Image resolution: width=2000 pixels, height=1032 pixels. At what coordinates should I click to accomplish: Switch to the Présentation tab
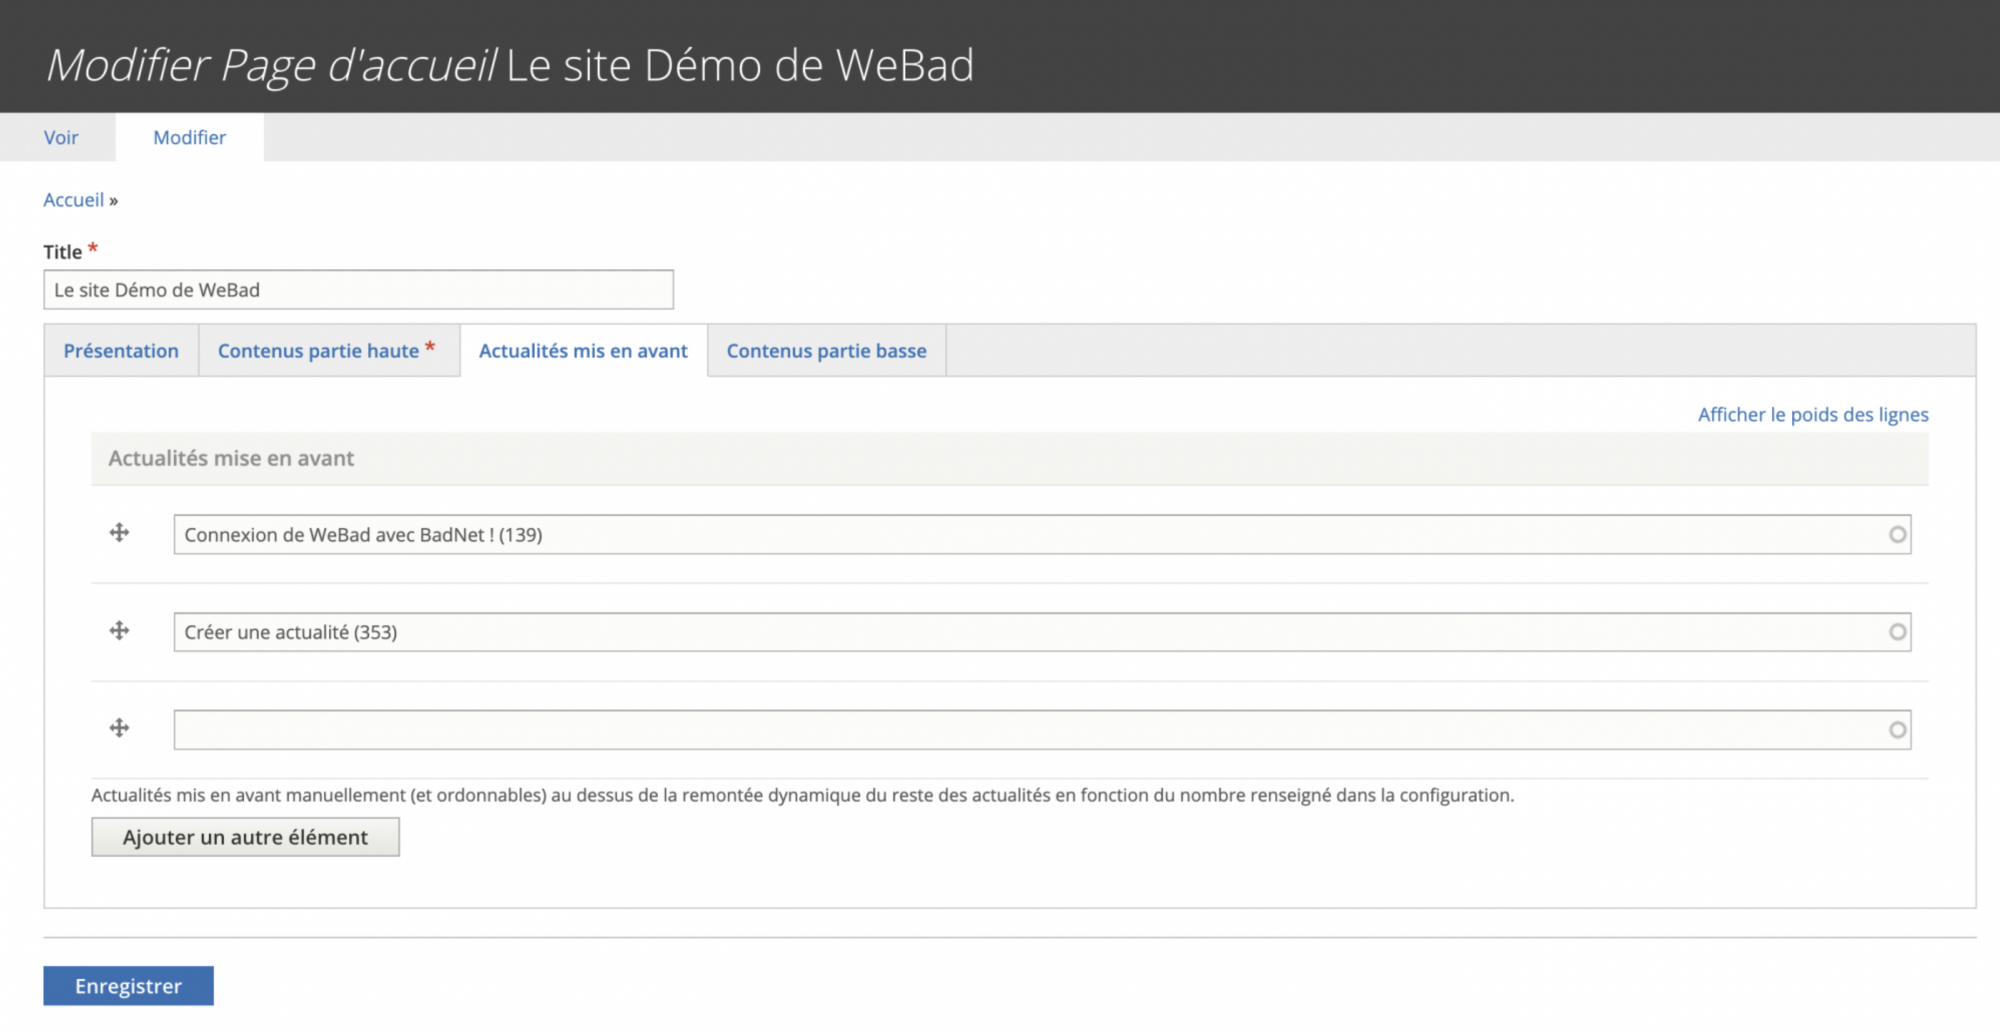tap(121, 351)
